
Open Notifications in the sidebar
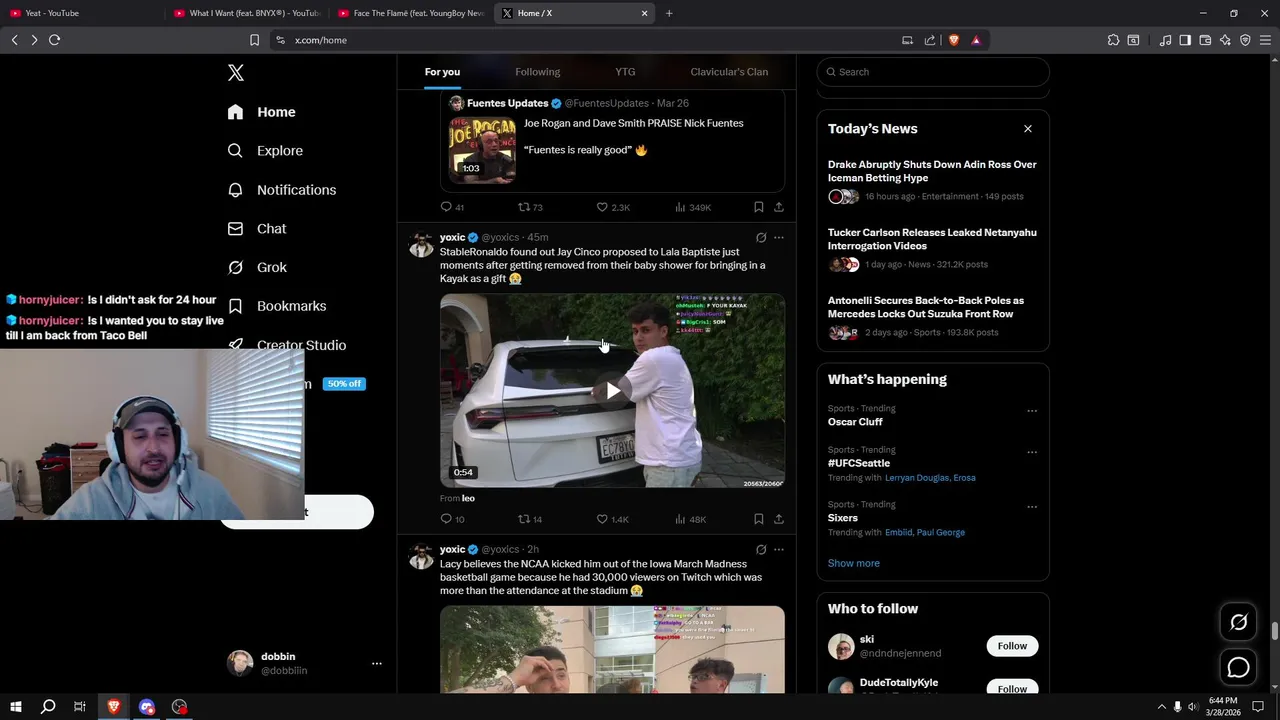282,190
